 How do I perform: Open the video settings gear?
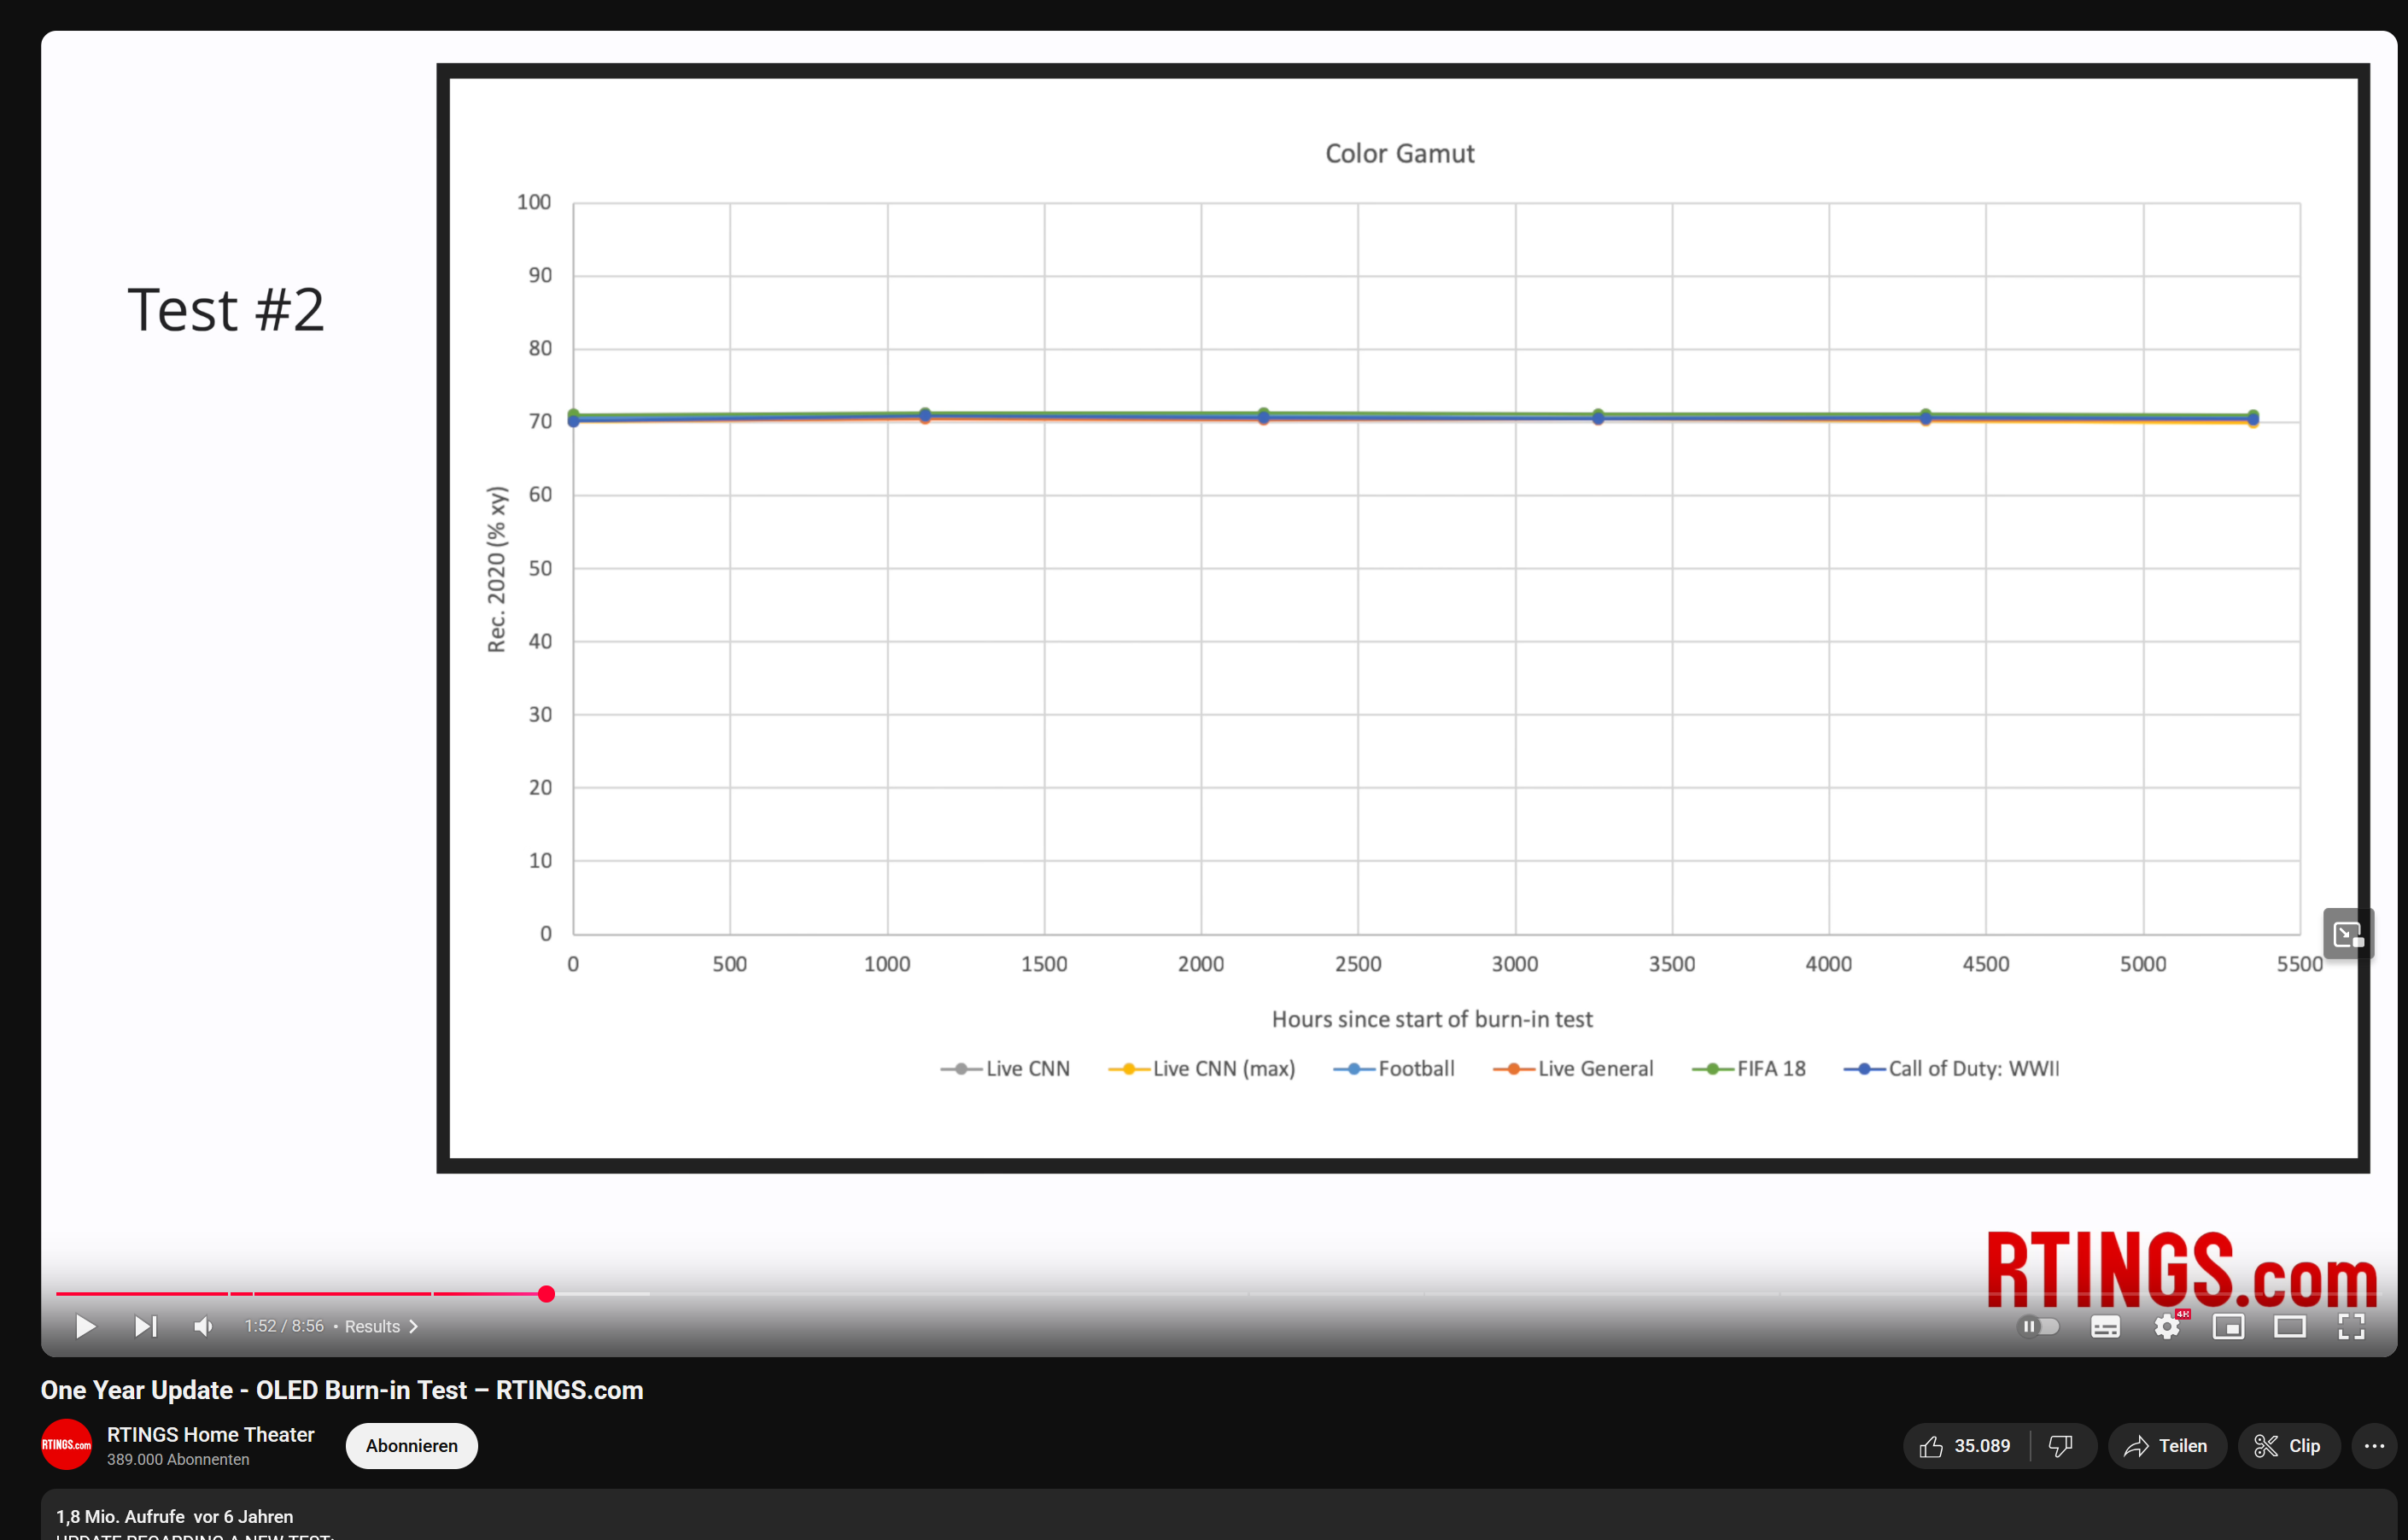[2167, 1326]
